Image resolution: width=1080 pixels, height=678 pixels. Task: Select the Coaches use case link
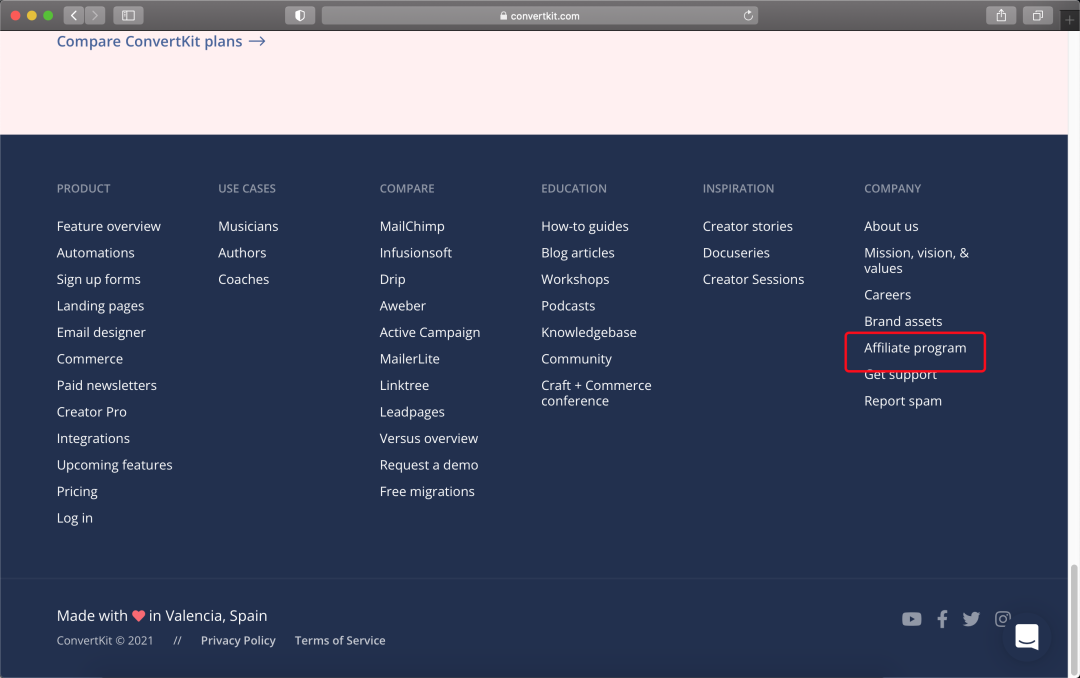(243, 279)
